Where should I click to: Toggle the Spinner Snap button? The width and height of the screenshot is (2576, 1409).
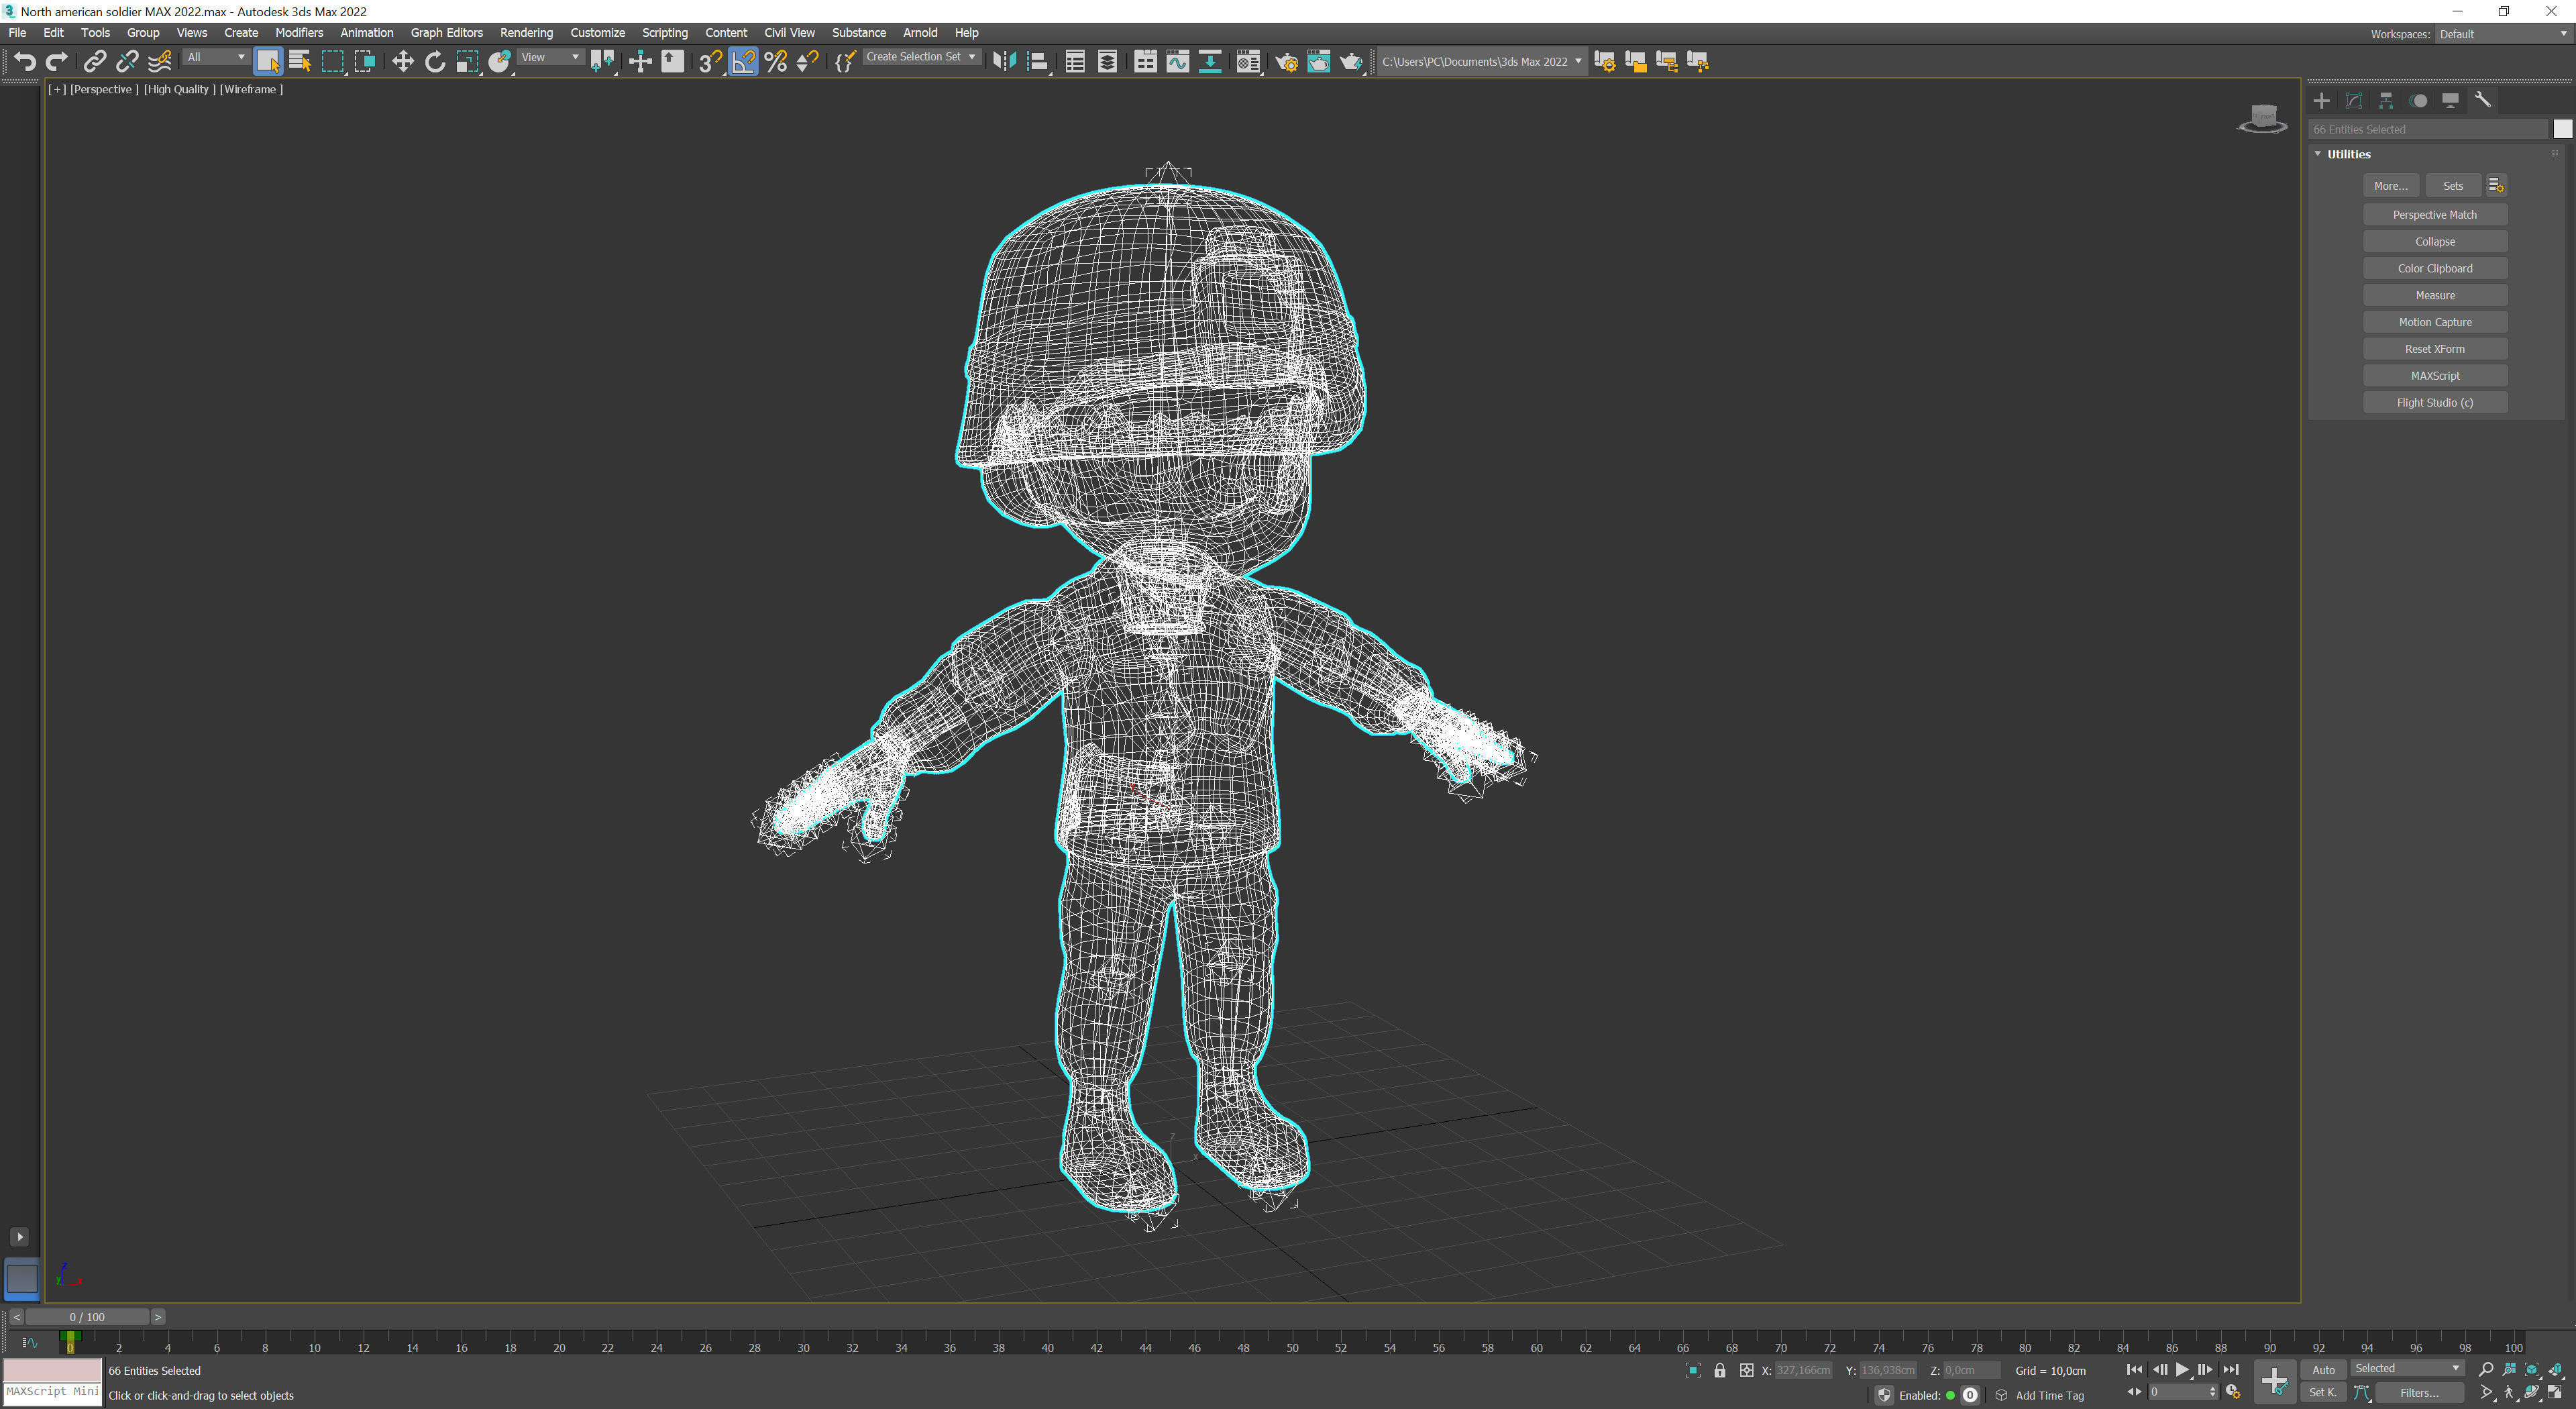pos(807,62)
